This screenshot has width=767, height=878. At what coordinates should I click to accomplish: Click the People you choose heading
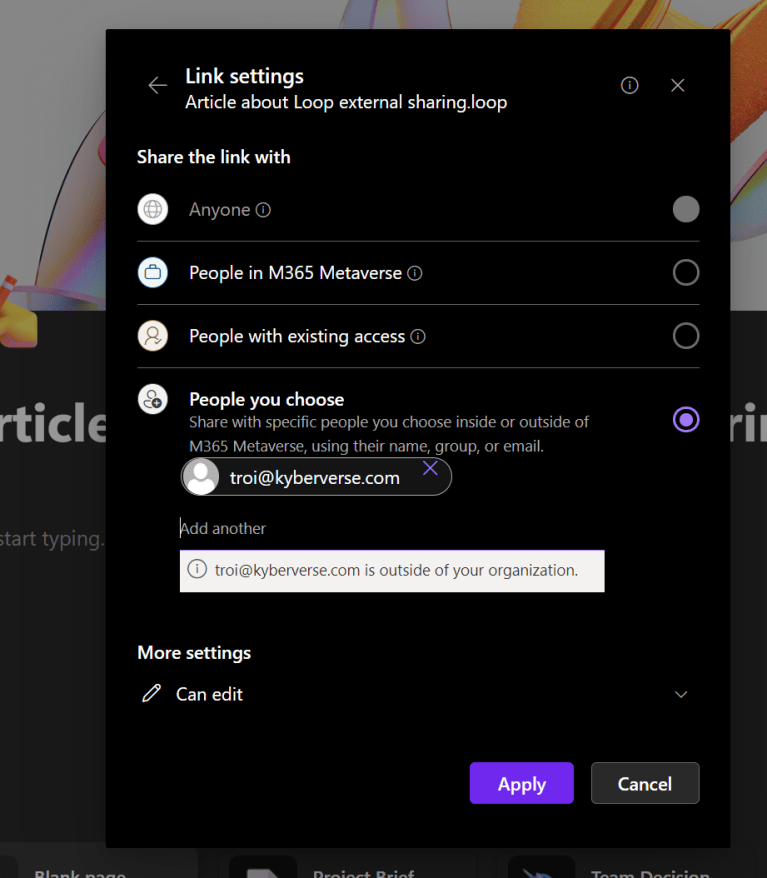click(266, 399)
